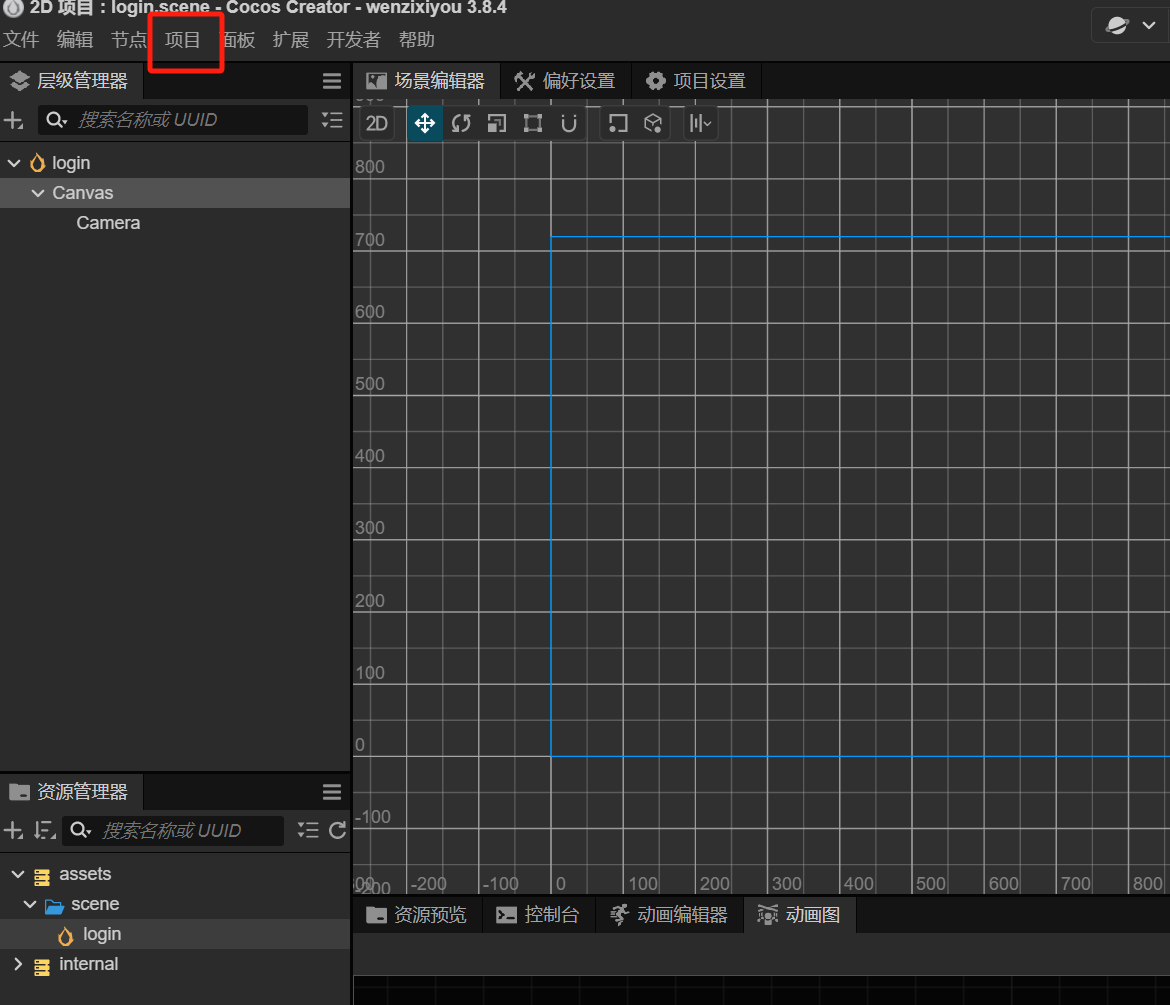This screenshot has width=1170, height=1005.
Task: Toggle the pivot/center anchor mode icon
Action: pos(618,123)
